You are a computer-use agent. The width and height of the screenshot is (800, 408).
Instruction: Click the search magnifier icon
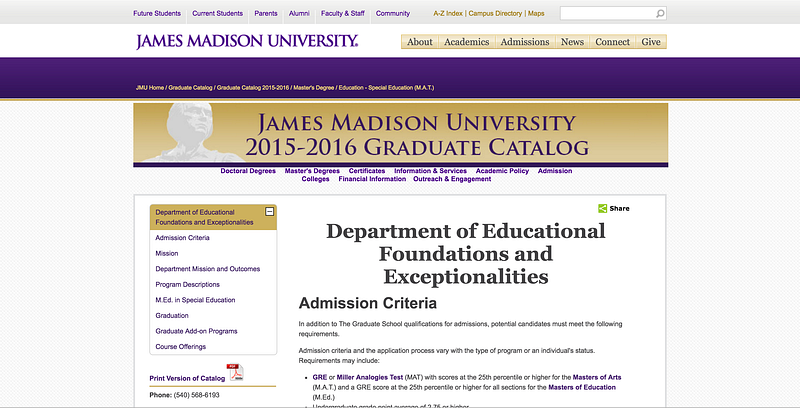[x=660, y=14]
